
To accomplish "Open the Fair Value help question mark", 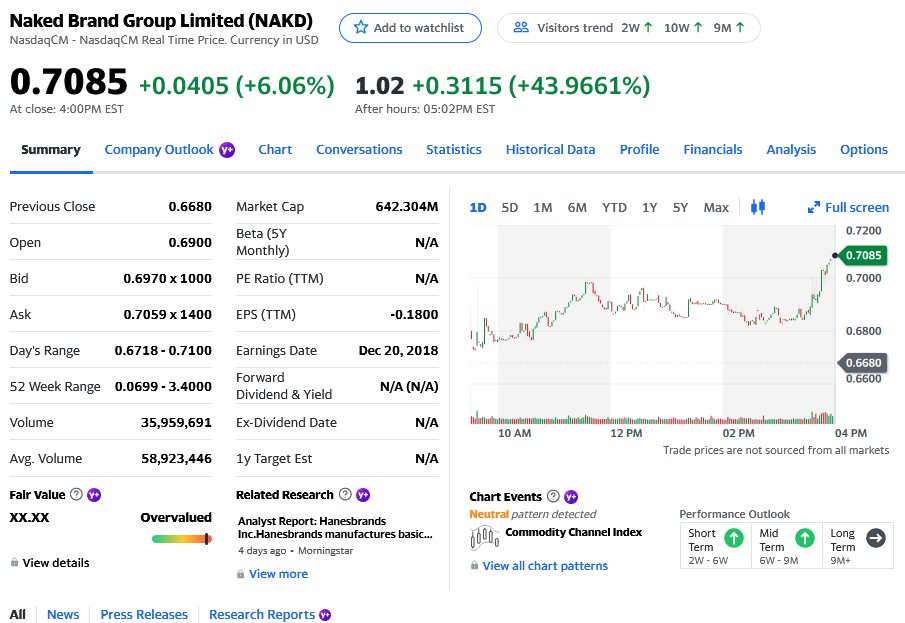I will click(x=76, y=494).
